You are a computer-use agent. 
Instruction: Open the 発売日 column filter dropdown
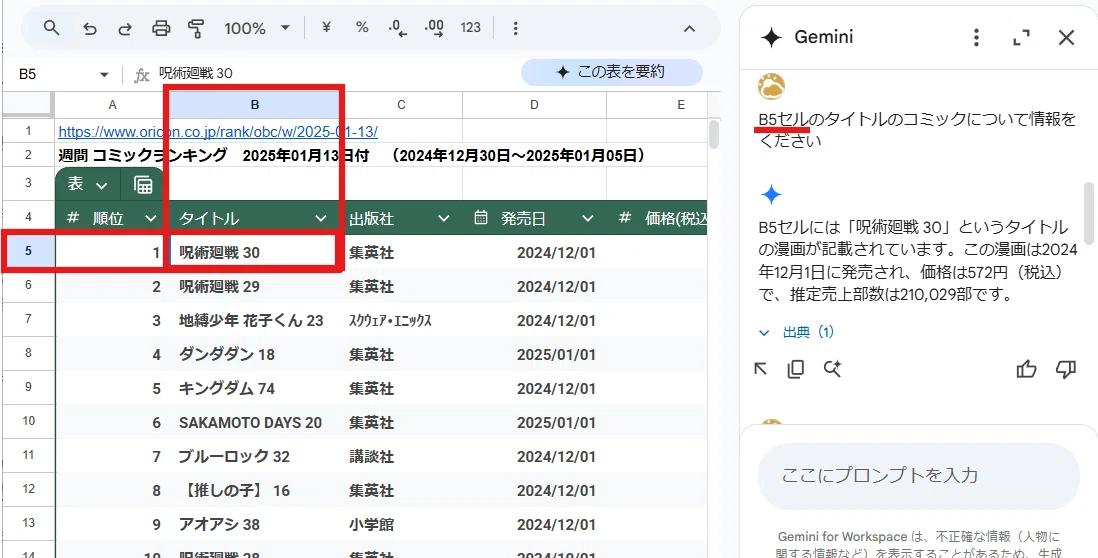pos(588,218)
